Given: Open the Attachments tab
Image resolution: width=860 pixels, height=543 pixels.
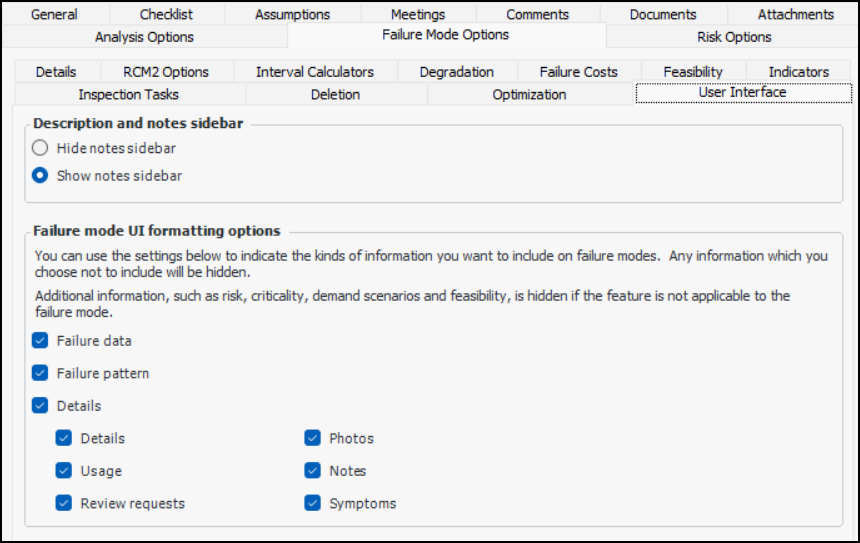Looking at the screenshot, I should [795, 14].
